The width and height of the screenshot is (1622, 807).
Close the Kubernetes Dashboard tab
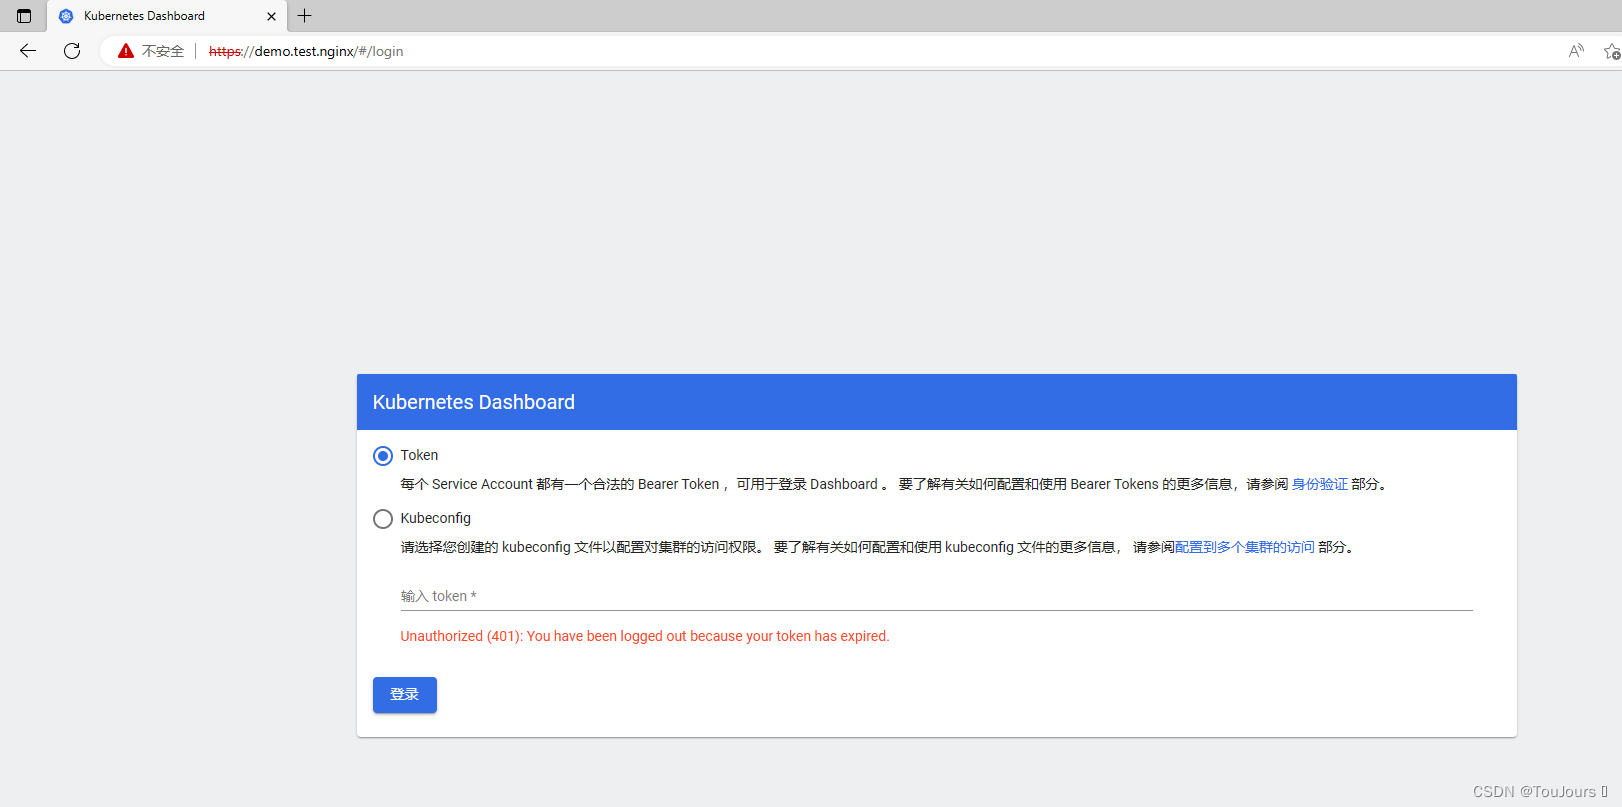click(271, 16)
